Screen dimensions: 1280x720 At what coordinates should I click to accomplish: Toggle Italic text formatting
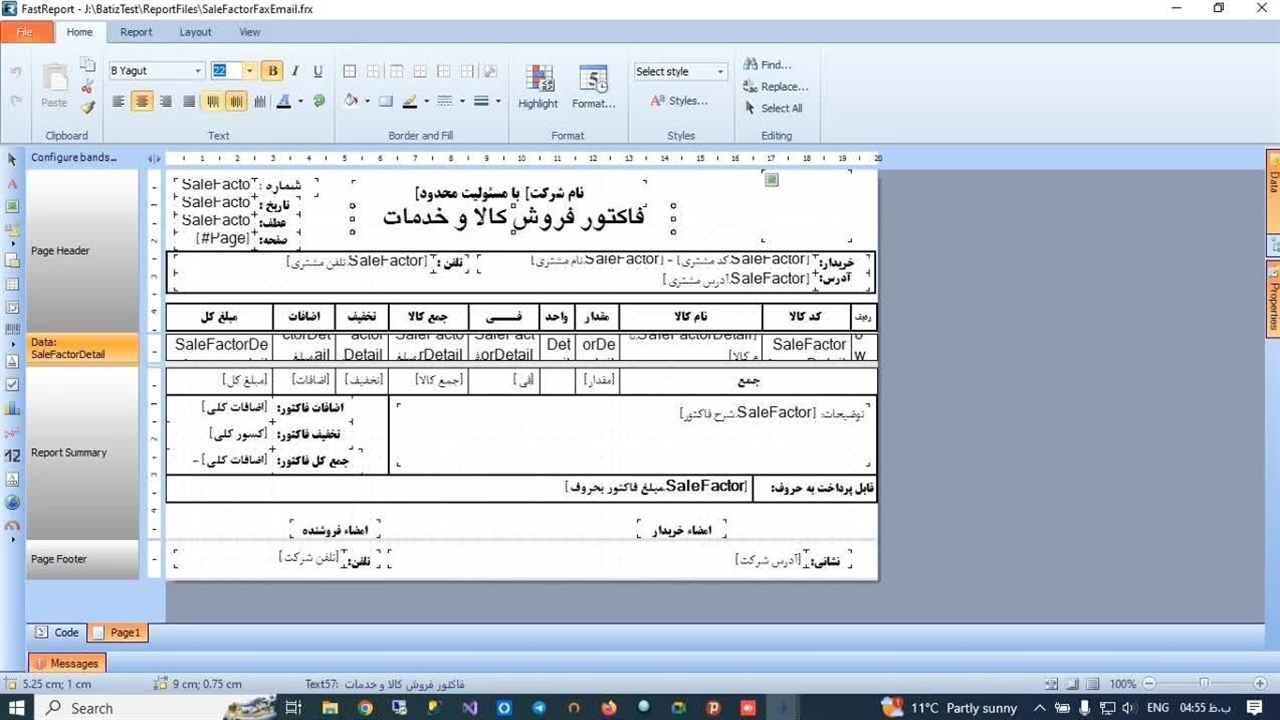(295, 71)
